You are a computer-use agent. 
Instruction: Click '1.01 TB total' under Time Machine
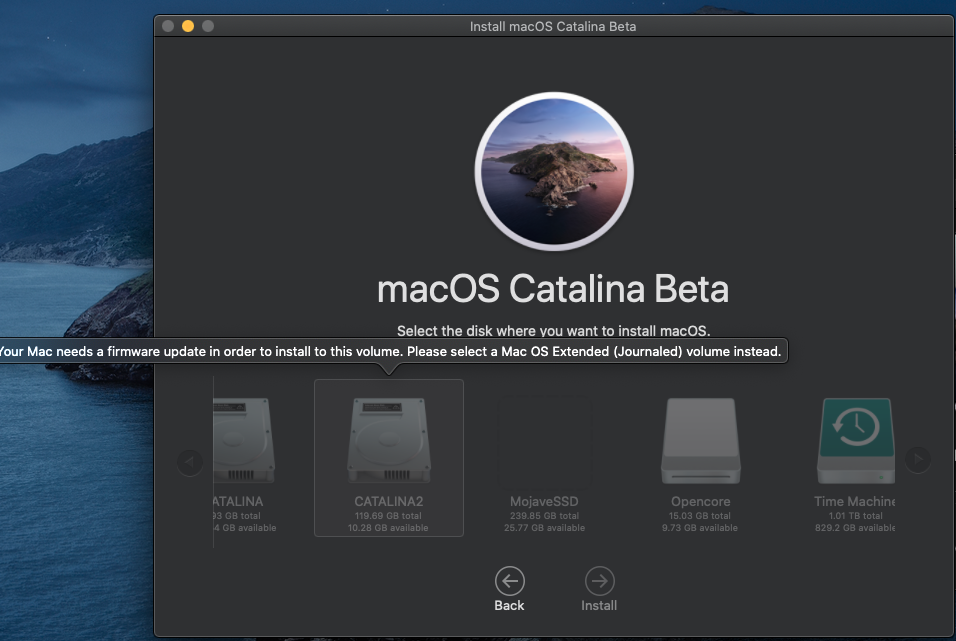point(855,516)
